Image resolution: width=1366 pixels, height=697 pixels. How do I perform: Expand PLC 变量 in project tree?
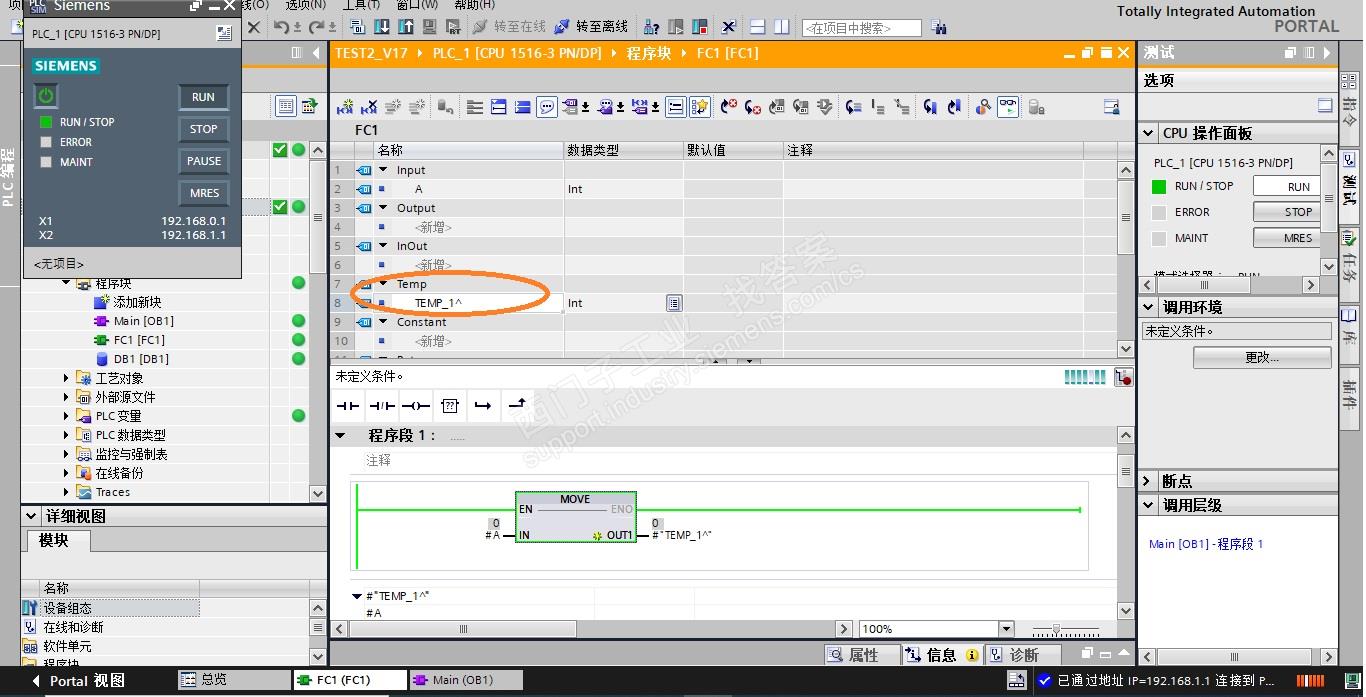pos(67,416)
